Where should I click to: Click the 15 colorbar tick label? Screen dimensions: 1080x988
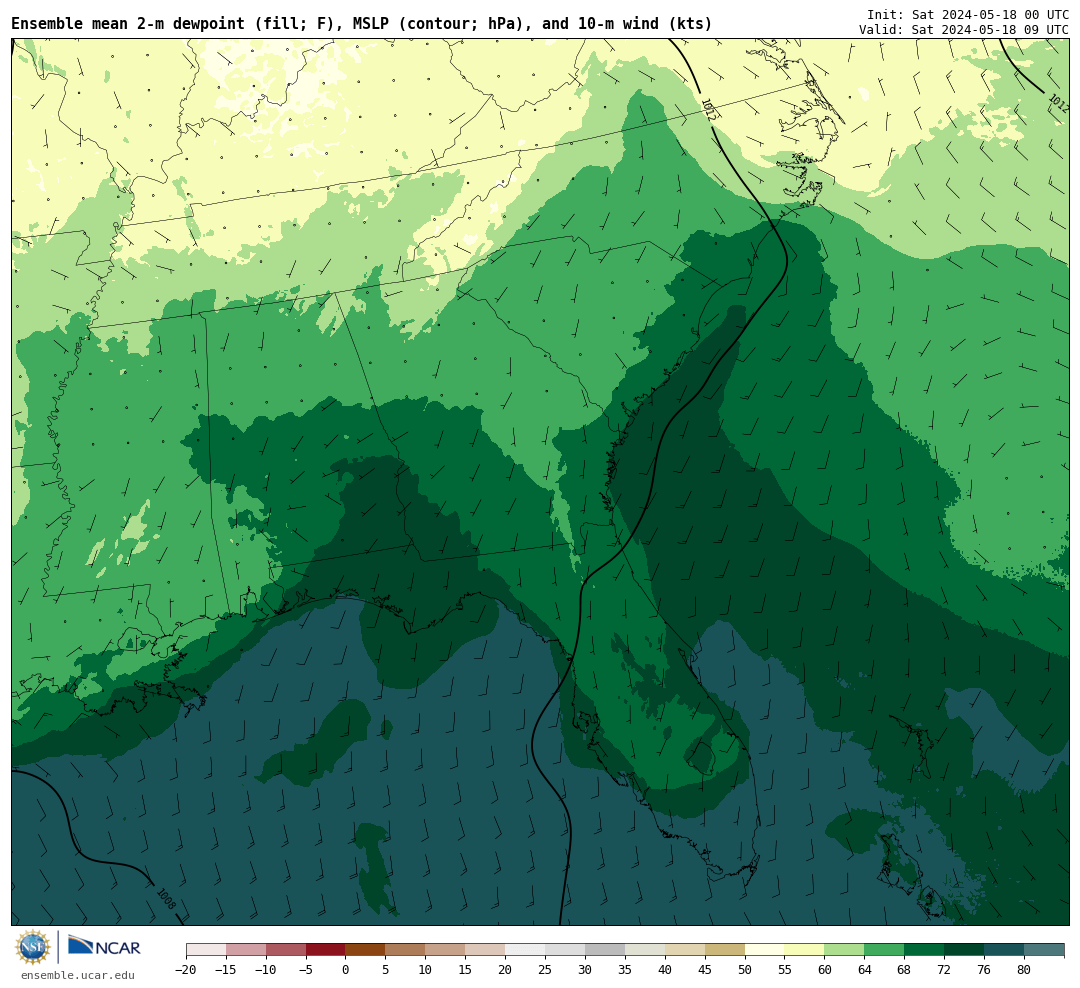pyautogui.click(x=466, y=970)
